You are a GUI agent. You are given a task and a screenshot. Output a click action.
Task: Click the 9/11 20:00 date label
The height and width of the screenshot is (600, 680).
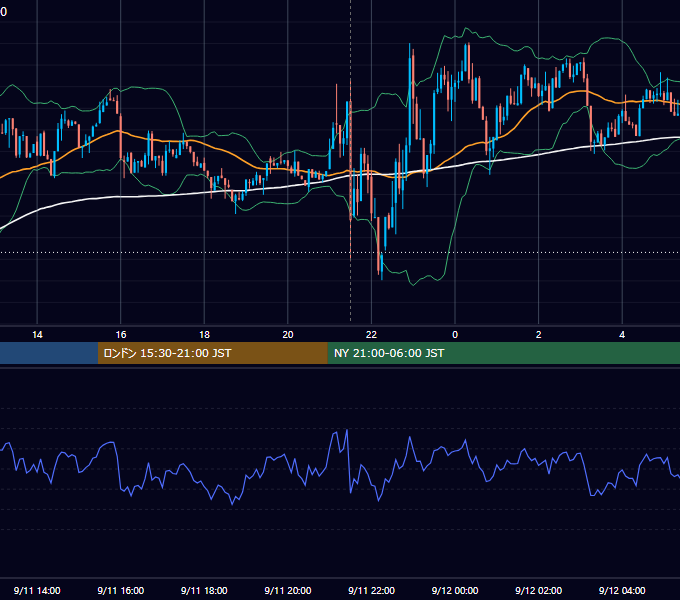pyautogui.click(x=288, y=590)
